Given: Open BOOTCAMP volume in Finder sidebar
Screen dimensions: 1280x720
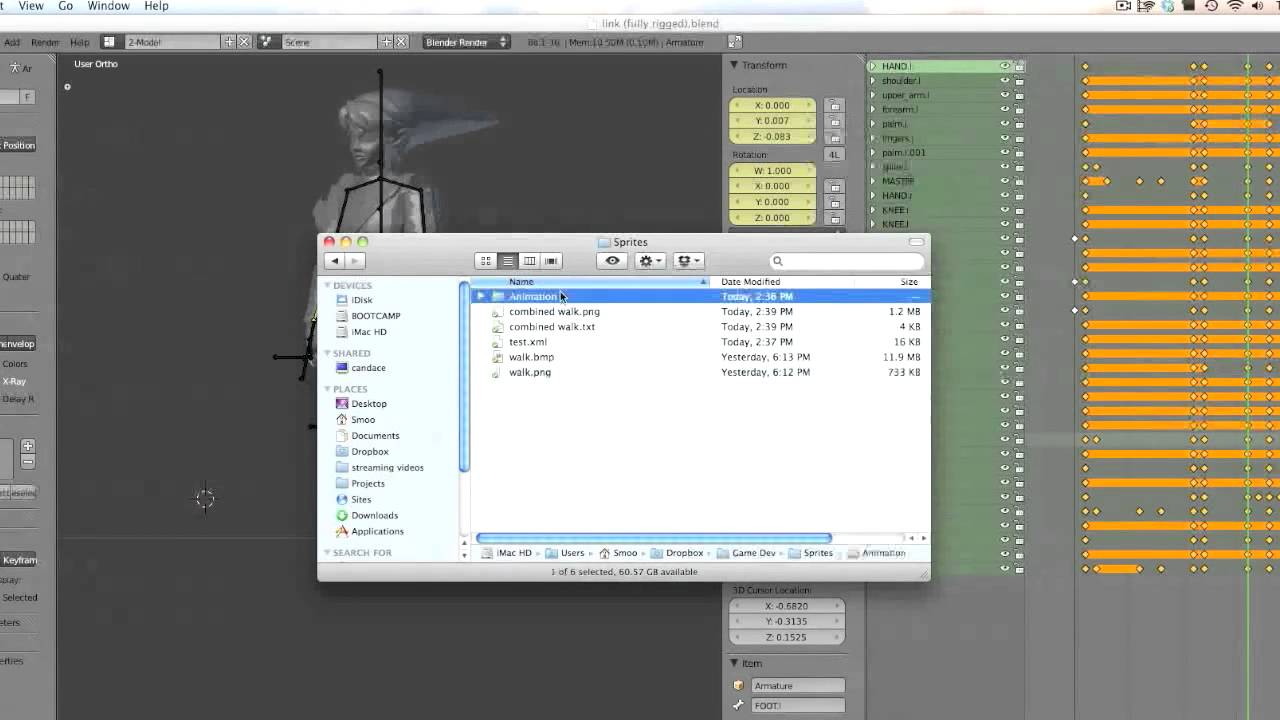Looking at the screenshot, I should 375,316.
